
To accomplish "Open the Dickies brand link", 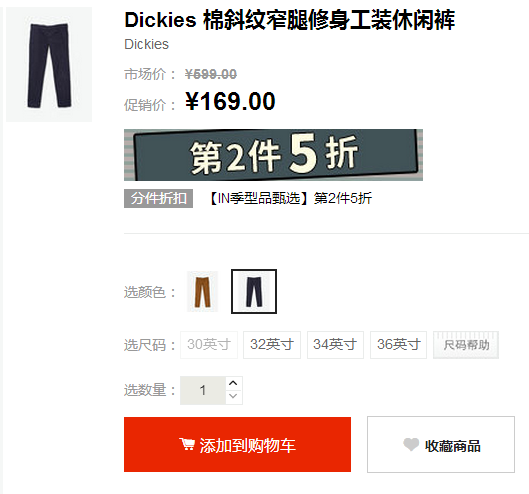I will point(146,44).
